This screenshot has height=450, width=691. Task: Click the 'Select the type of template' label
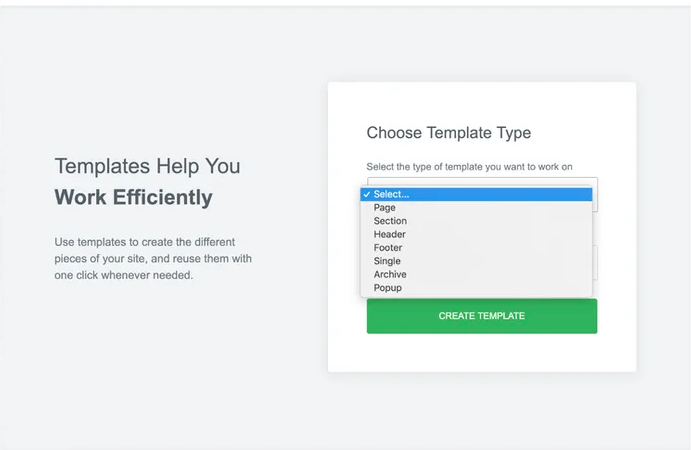point(469,166)
